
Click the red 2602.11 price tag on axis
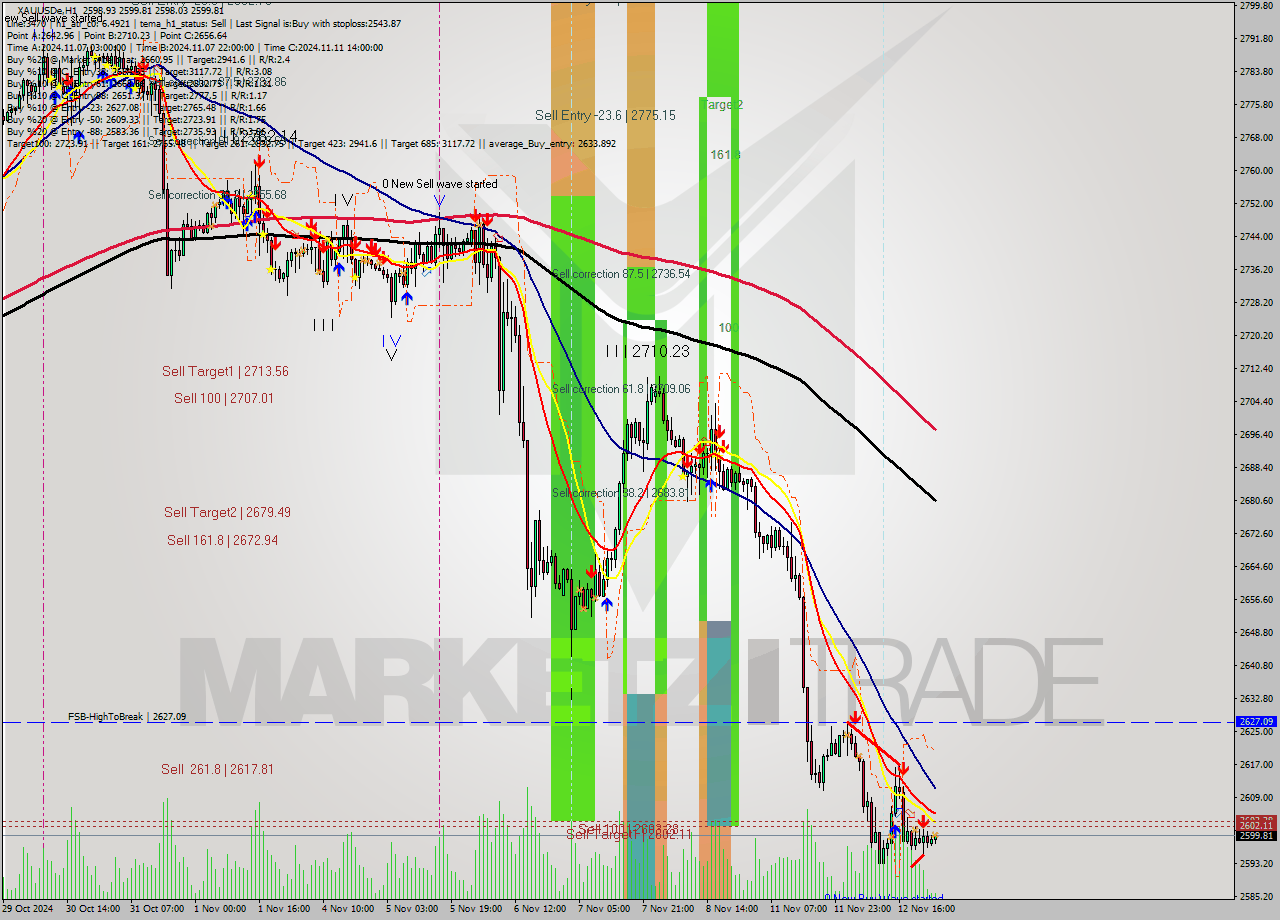1255,825
